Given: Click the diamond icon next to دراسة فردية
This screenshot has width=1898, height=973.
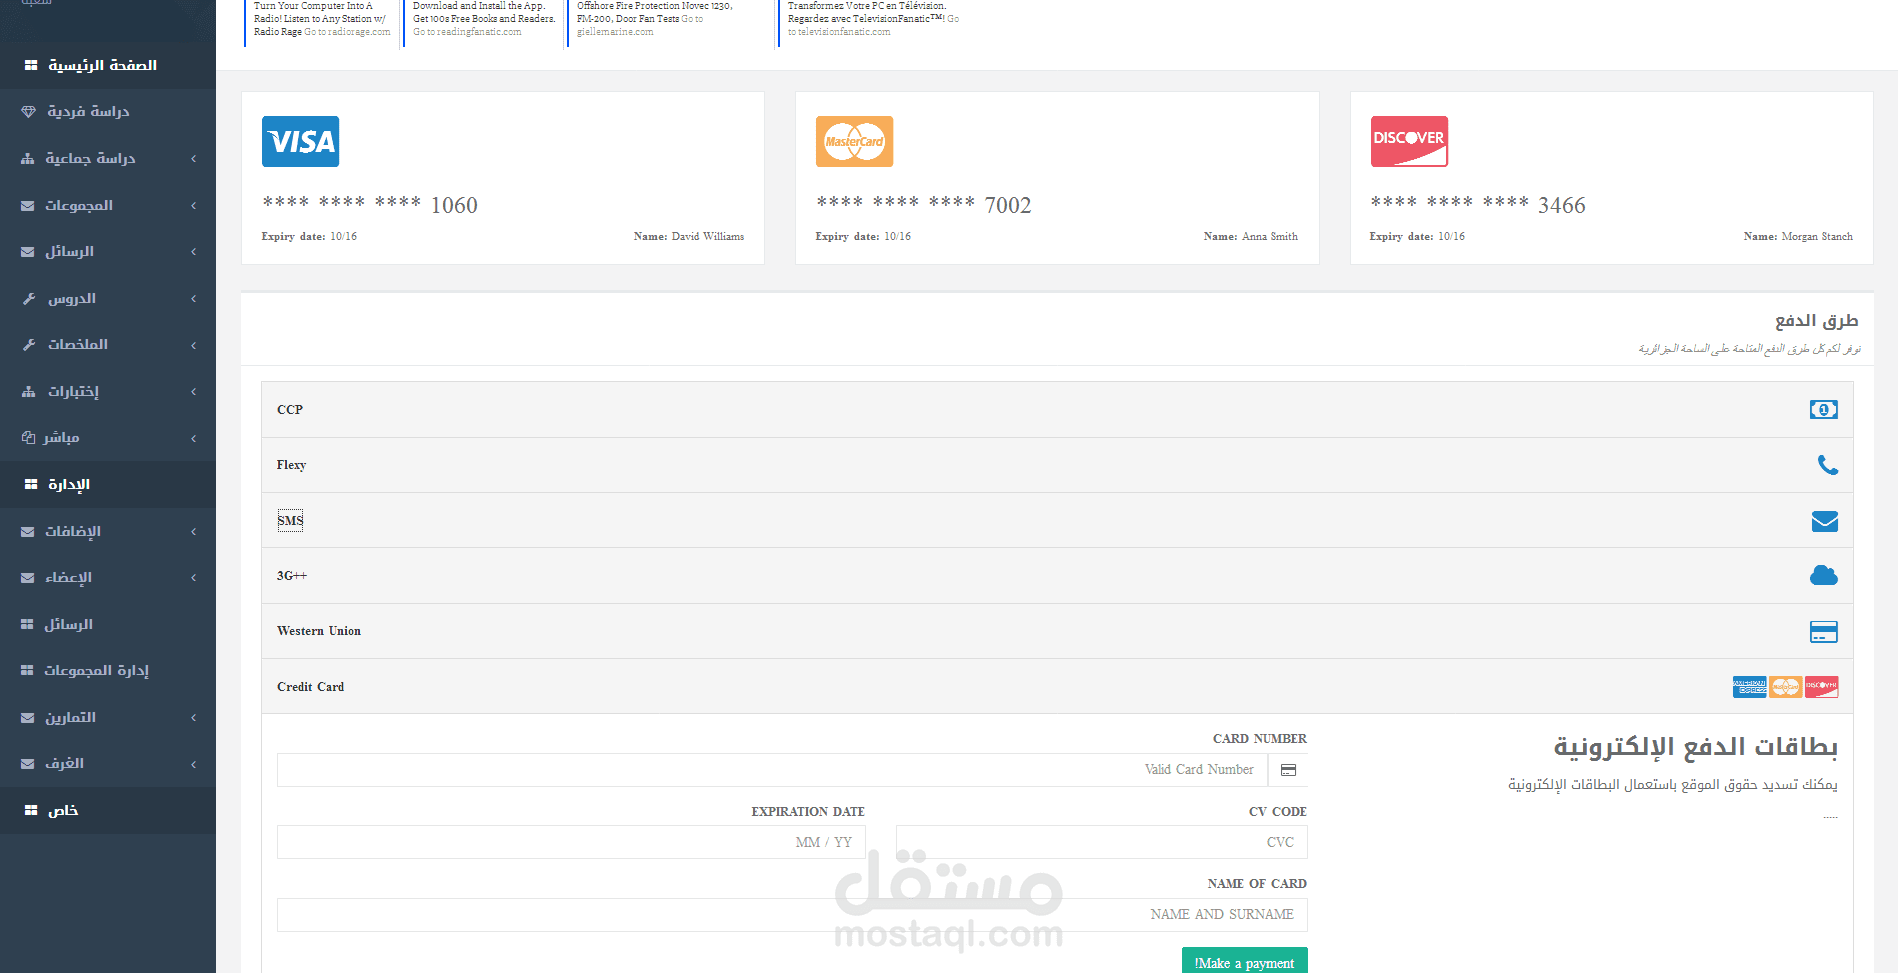Looking at the screenshot, I should click(28, 112).
